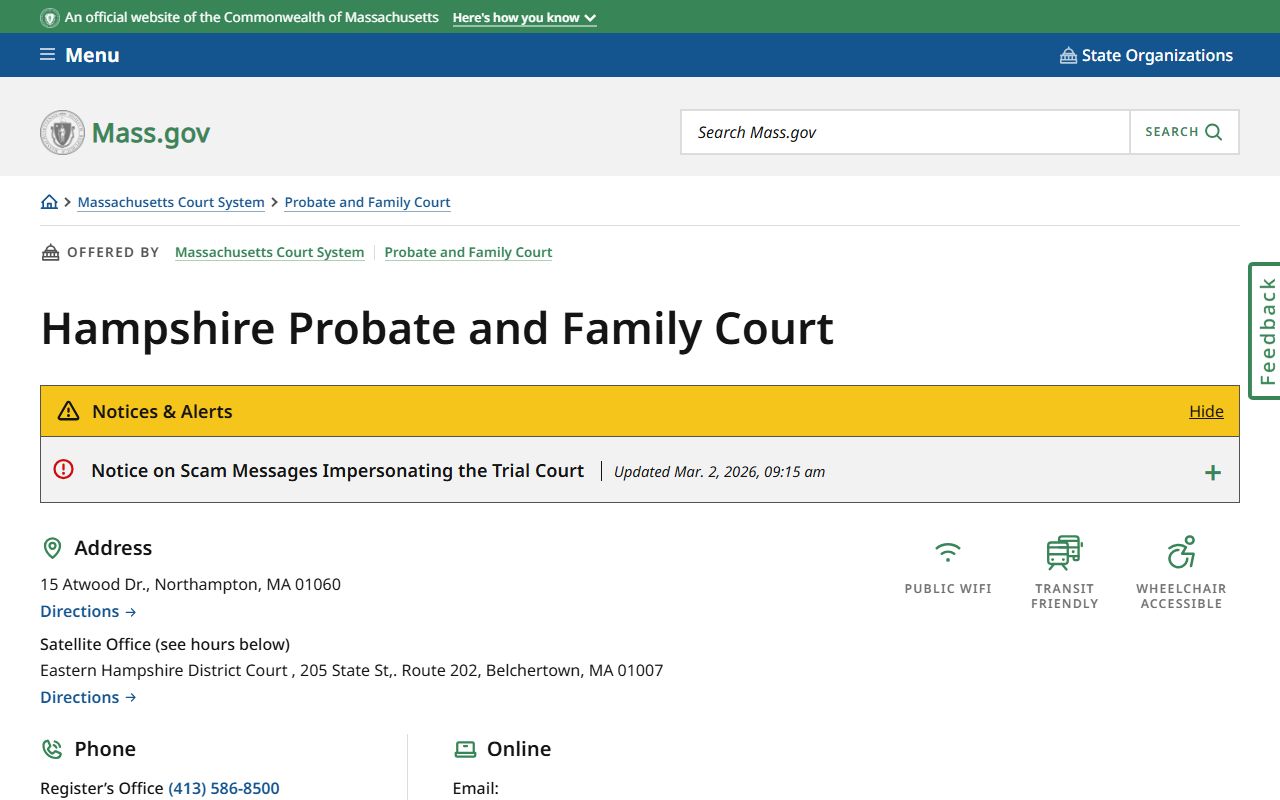The height and width of the screenshot is (800, 1280).
Task: Click the Hampshire Probate and Family Court heading
Action: pyautogui.click(x=437, y=329)
